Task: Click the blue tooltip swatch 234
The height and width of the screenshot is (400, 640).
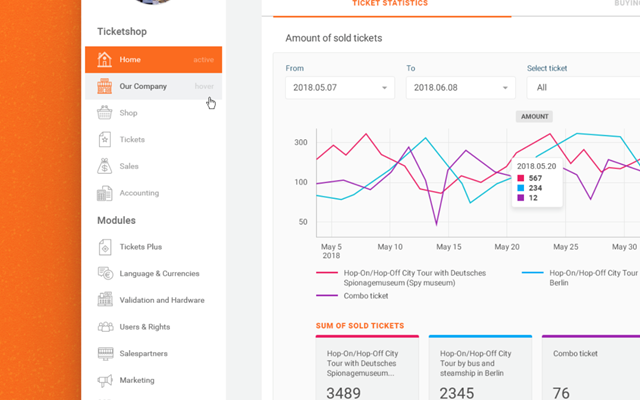Action: point(520,188)
